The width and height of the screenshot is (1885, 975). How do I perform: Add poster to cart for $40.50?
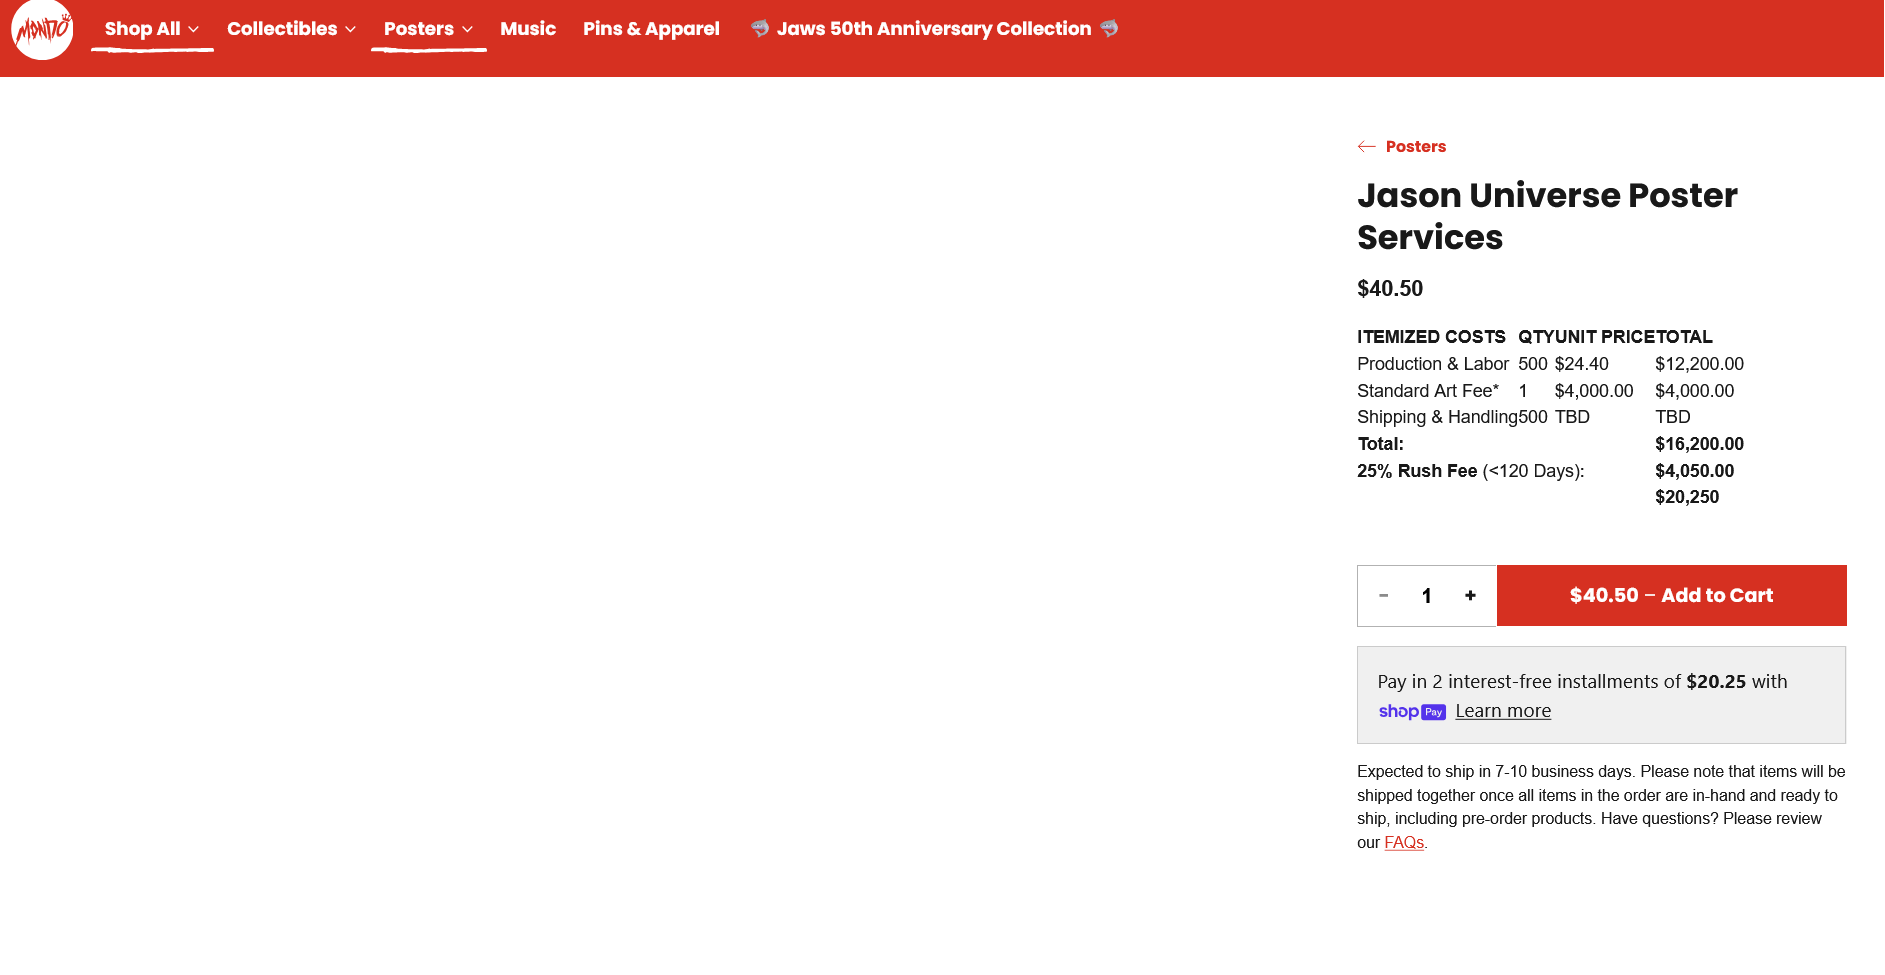point(1672,596)
